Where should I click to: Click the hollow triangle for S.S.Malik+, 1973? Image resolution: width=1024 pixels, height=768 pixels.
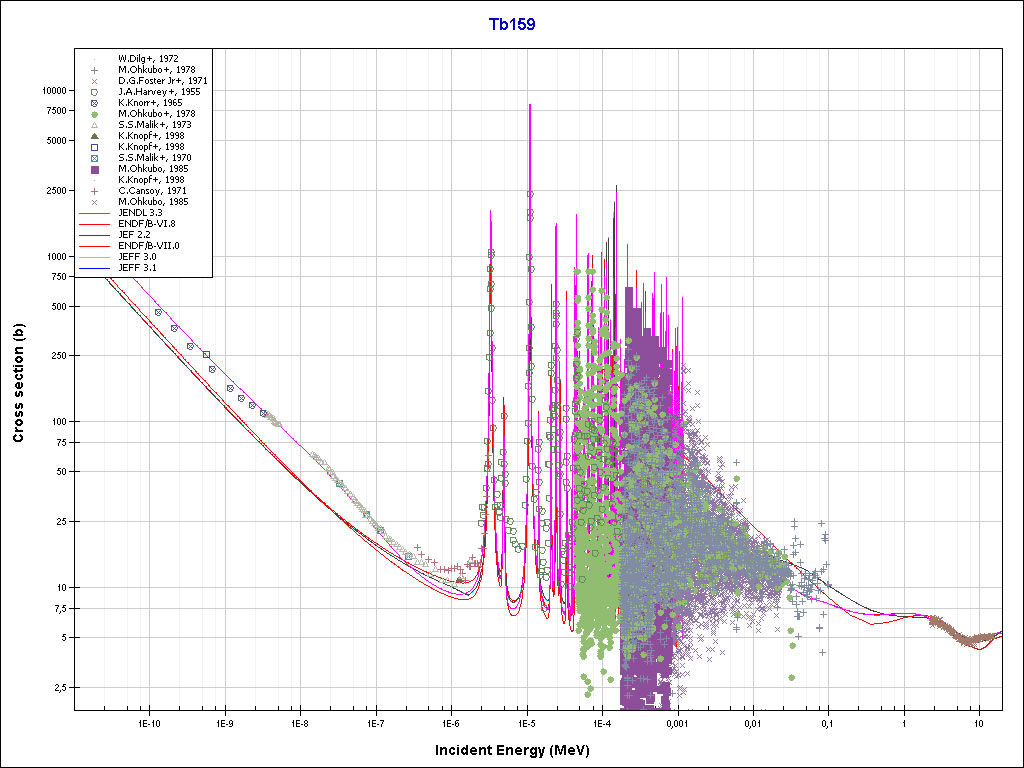click(x=93, y=124)
